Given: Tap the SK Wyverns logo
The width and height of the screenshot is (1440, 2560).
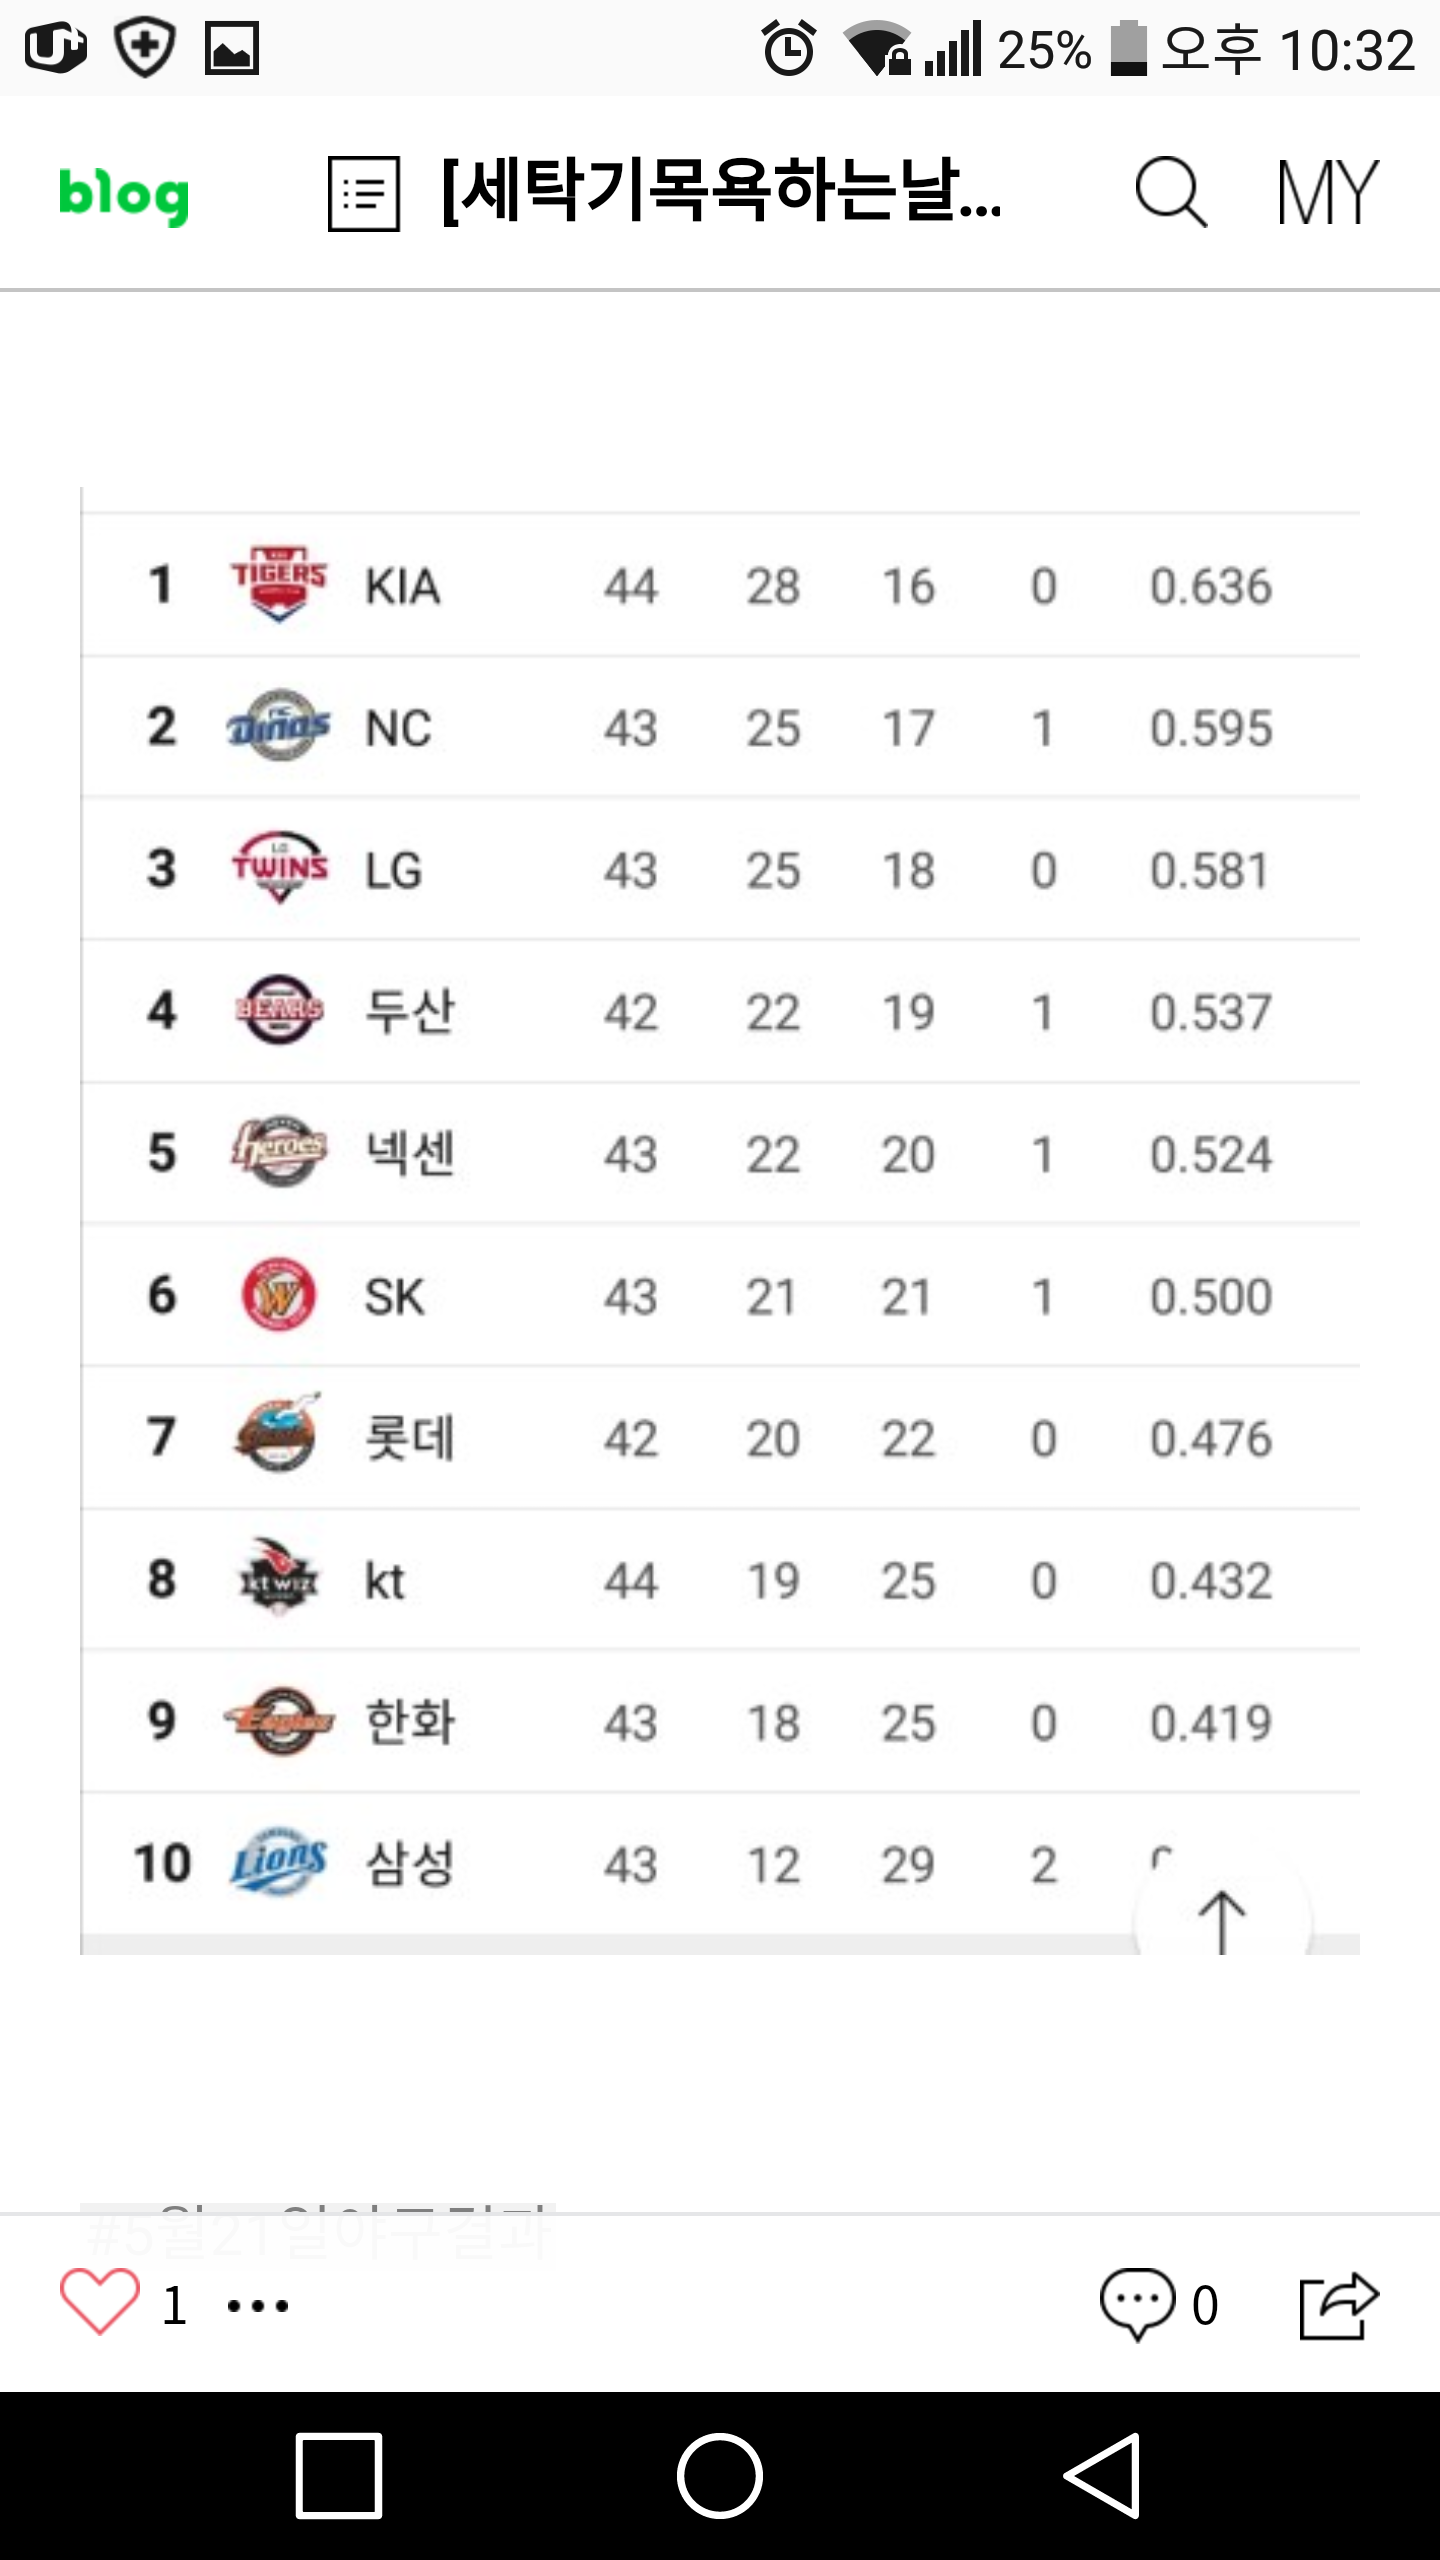Looking at the screenshot, I should click(x=279, y=1295).
